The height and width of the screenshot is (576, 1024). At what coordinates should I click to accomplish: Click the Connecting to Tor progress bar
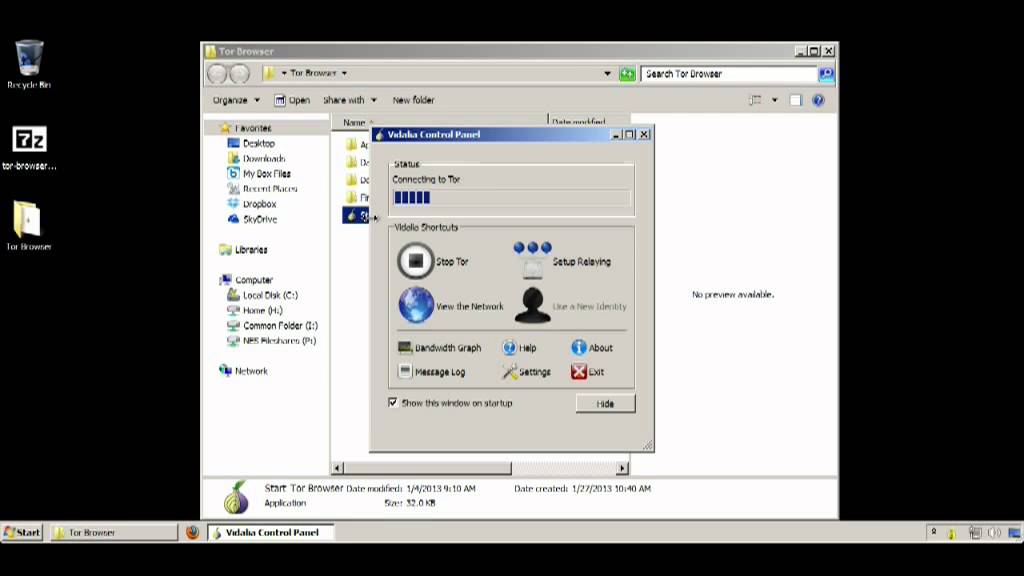click(x=511, y=197)
